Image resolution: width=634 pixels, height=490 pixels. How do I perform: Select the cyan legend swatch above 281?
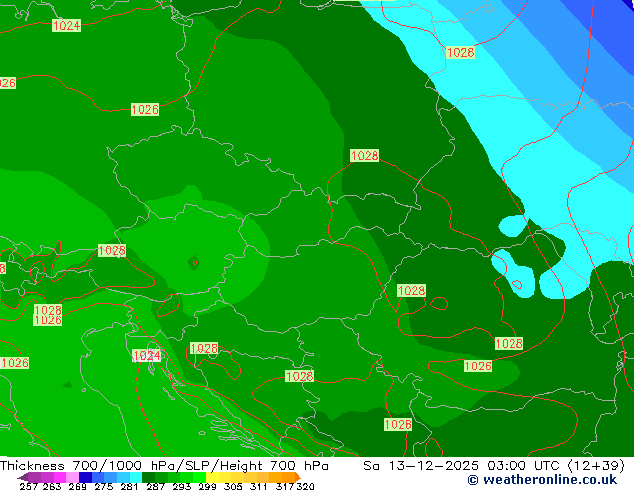[x=136, y=477]
